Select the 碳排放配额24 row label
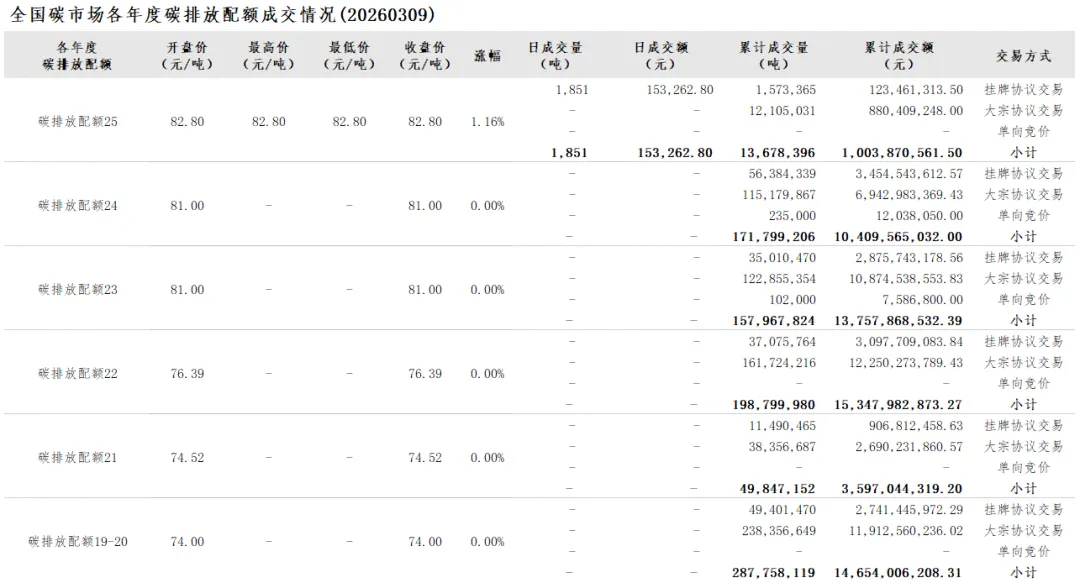The image size is (1080, 583). [x=78, y=205]
